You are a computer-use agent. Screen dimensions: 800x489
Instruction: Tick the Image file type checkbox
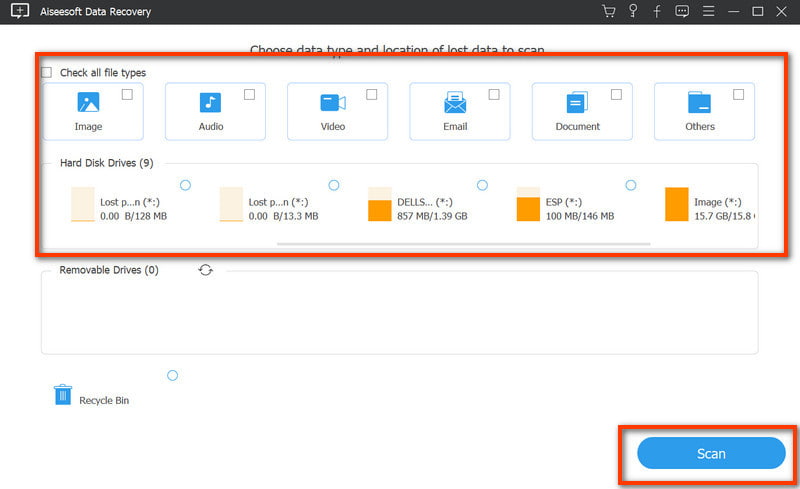pyautogui.click(x=127, y=94)
